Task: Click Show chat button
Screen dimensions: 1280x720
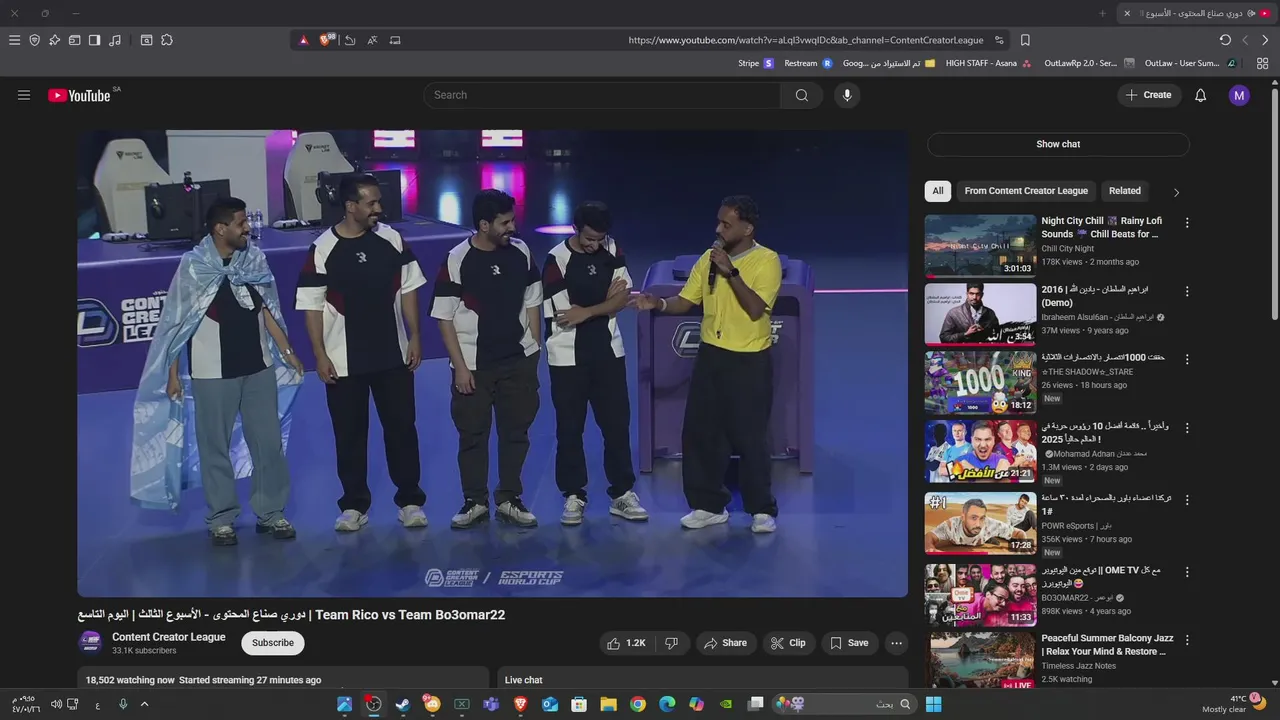Action: click(x=1058, y=144)
